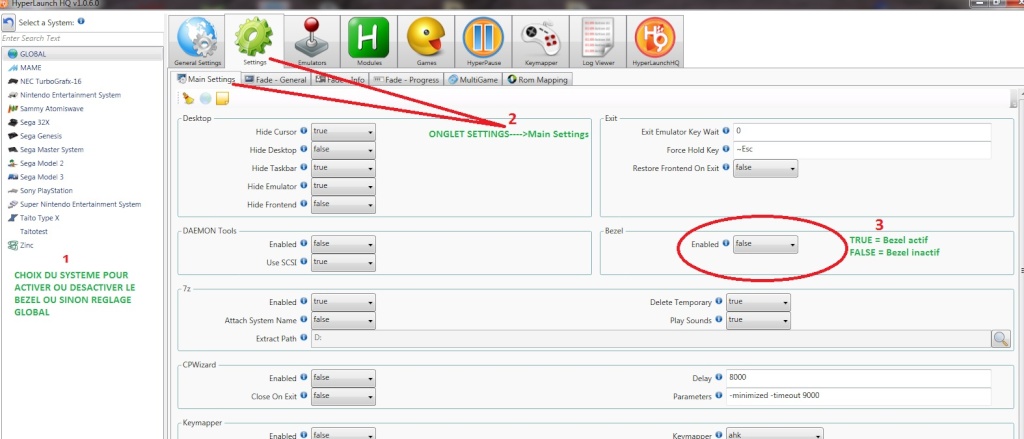Open the Use SCSI dropdown
The image size is (1024, 439).
343,263
